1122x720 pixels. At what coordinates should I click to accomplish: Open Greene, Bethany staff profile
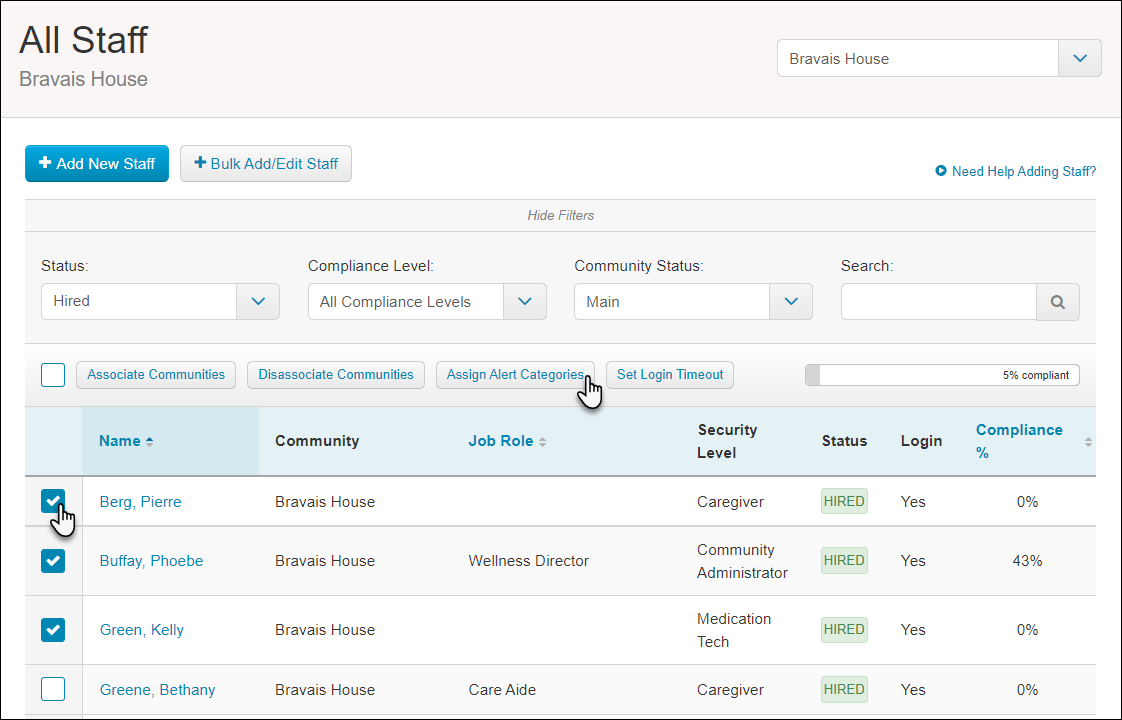(157, 690)
